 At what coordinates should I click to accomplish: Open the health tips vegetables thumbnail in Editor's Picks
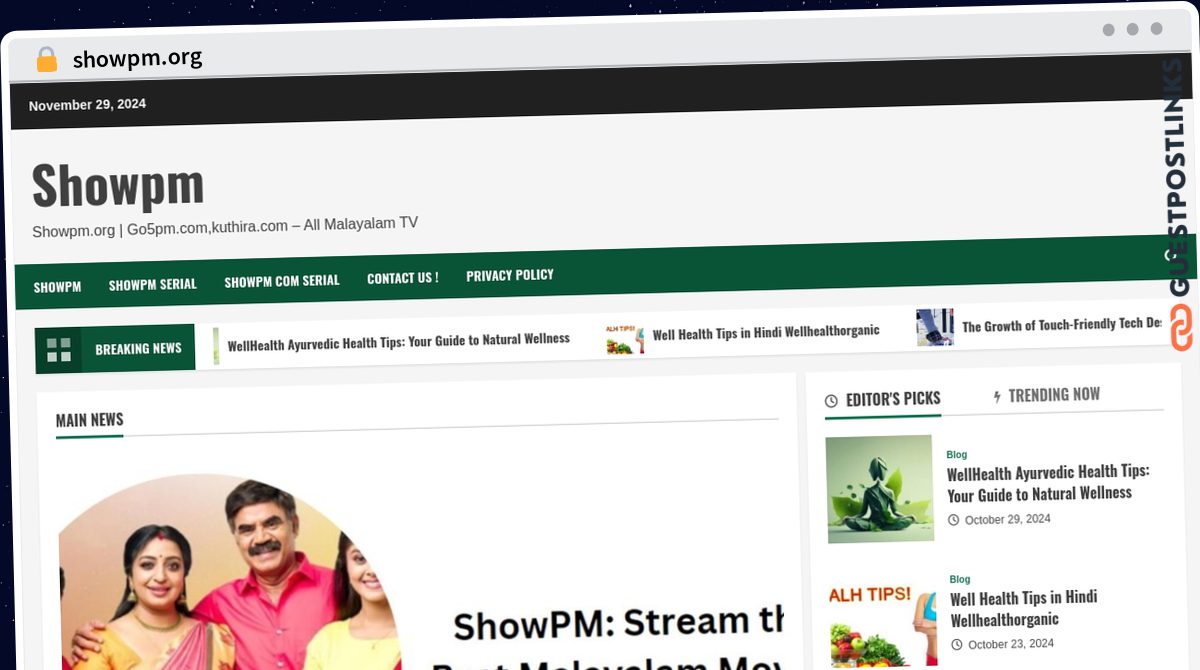coord(883,623)
